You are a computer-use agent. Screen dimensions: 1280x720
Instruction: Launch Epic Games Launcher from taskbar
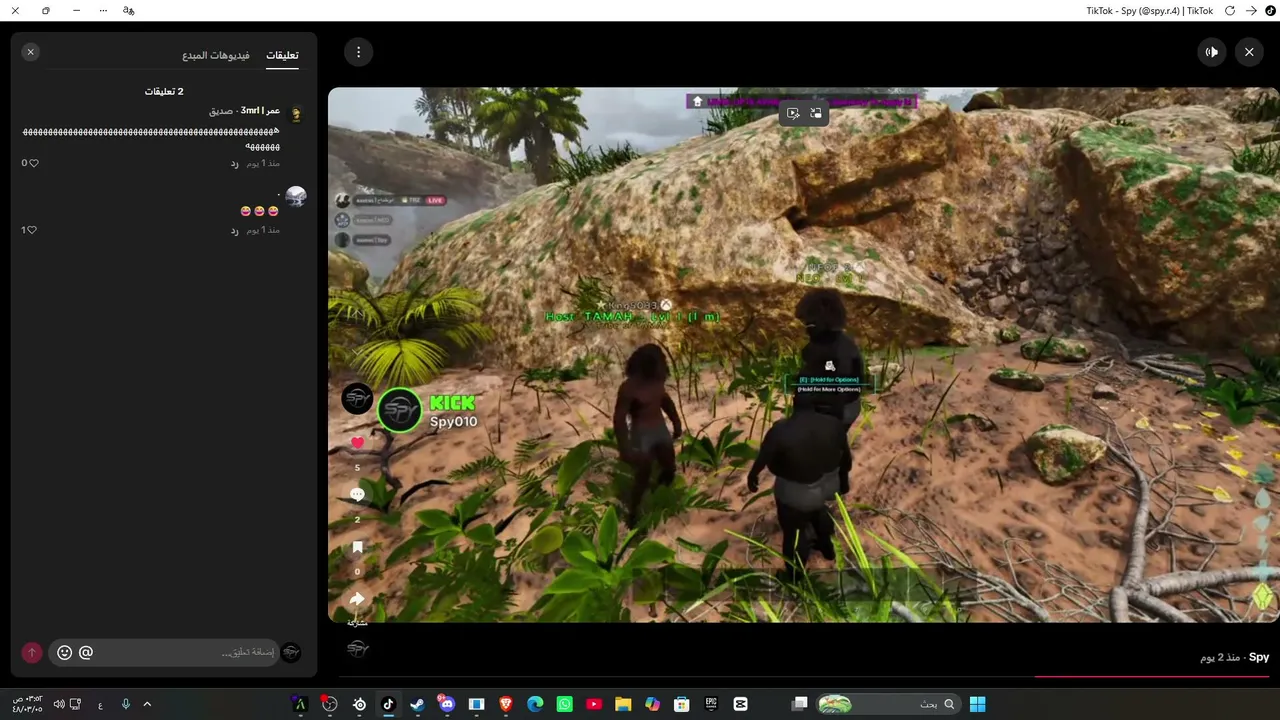pos(711,704)
